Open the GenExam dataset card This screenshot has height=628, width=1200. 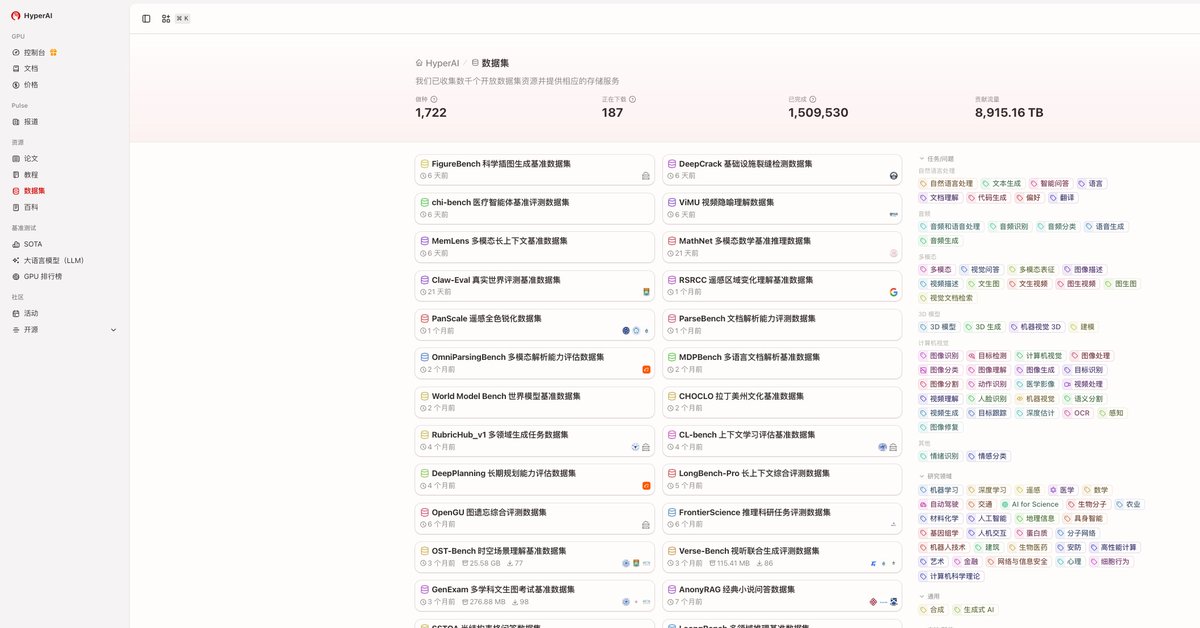[x=534, y=595]
